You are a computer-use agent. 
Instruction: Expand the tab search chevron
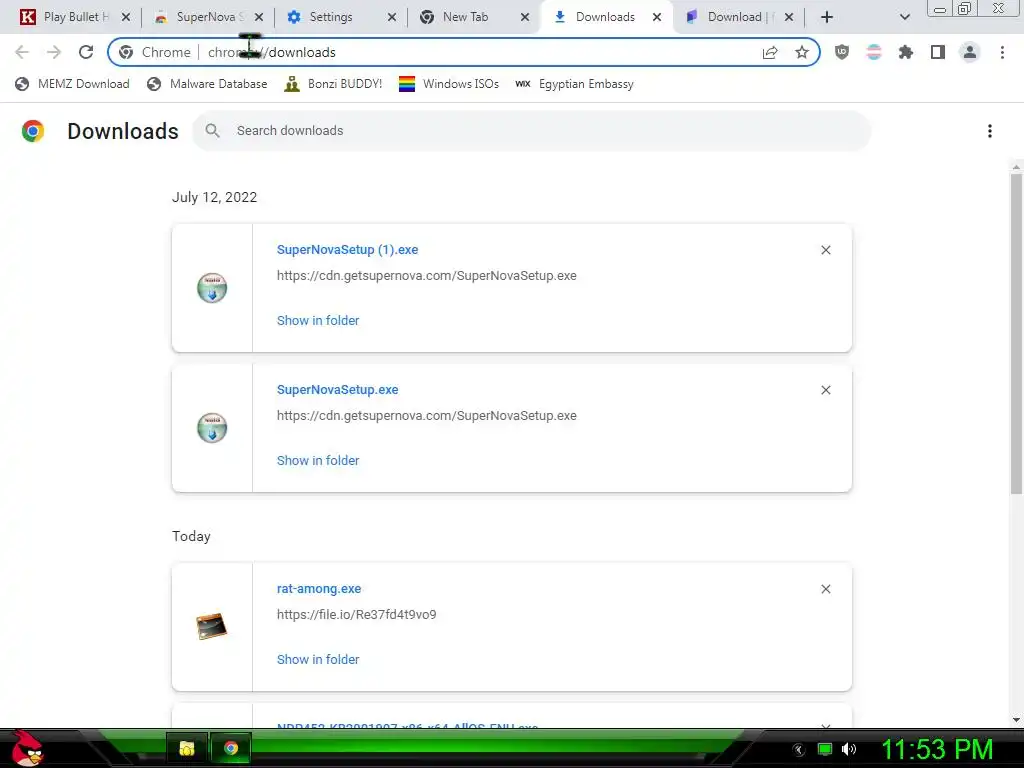click(x=904, y=17)
